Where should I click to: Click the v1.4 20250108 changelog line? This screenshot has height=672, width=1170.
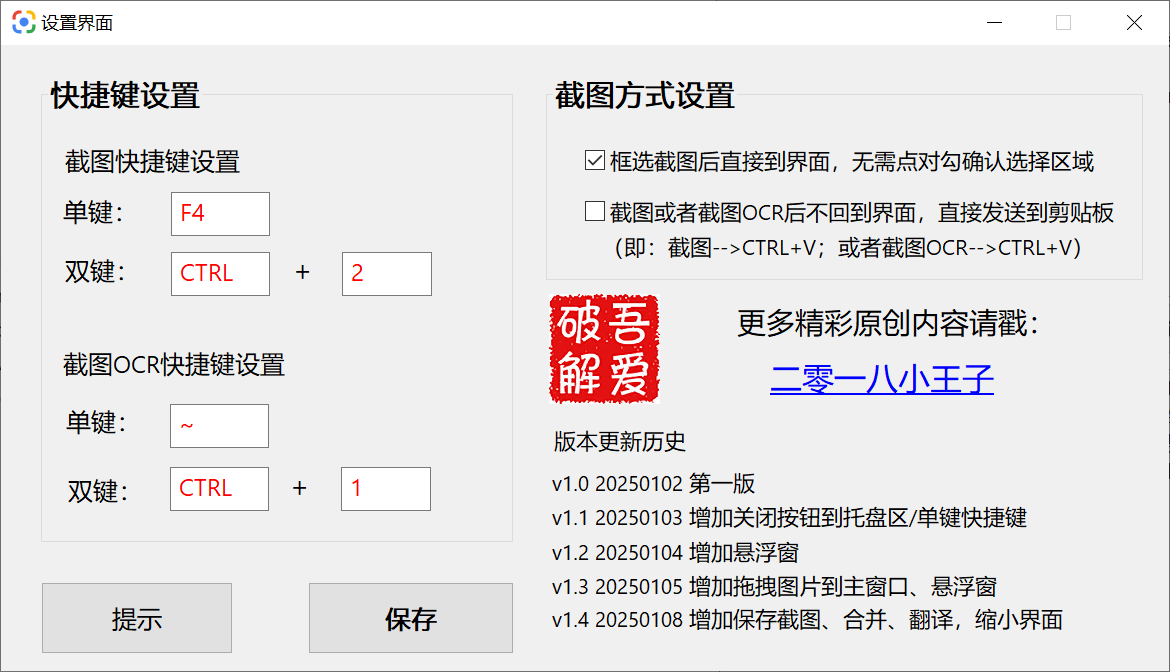click(x=807, y=620)
